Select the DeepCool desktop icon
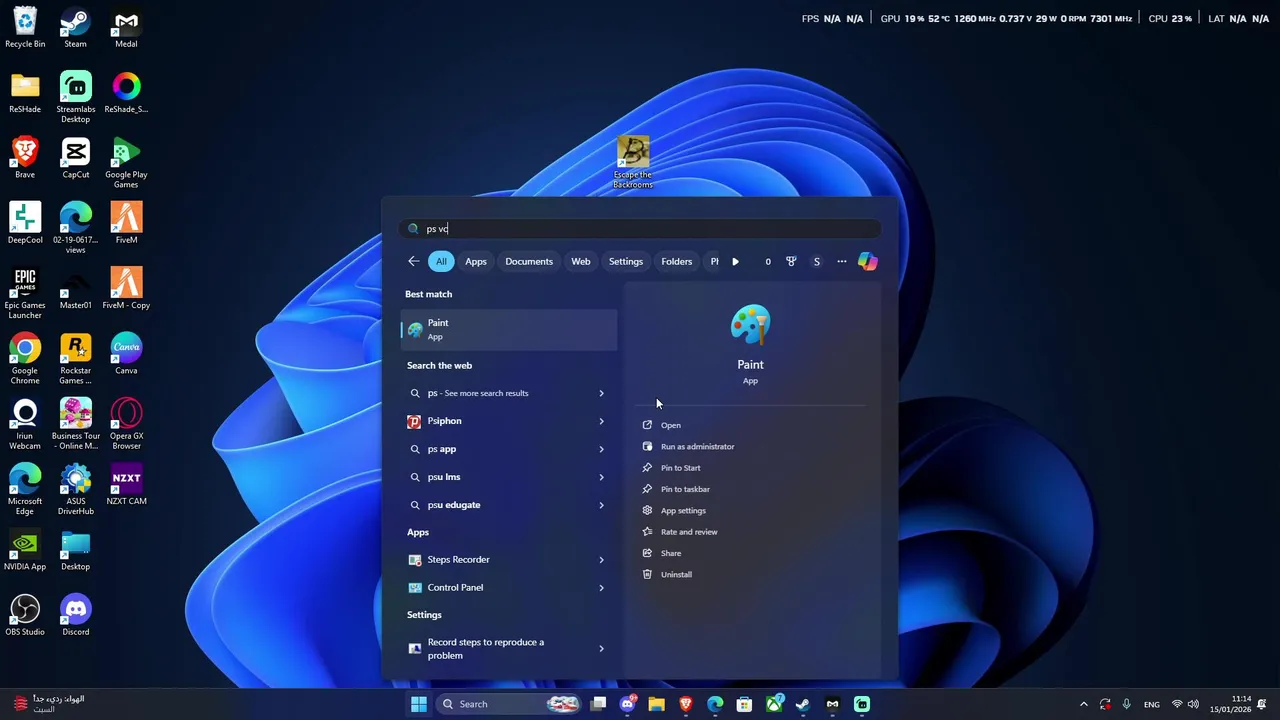 click(x=25, y=224)
